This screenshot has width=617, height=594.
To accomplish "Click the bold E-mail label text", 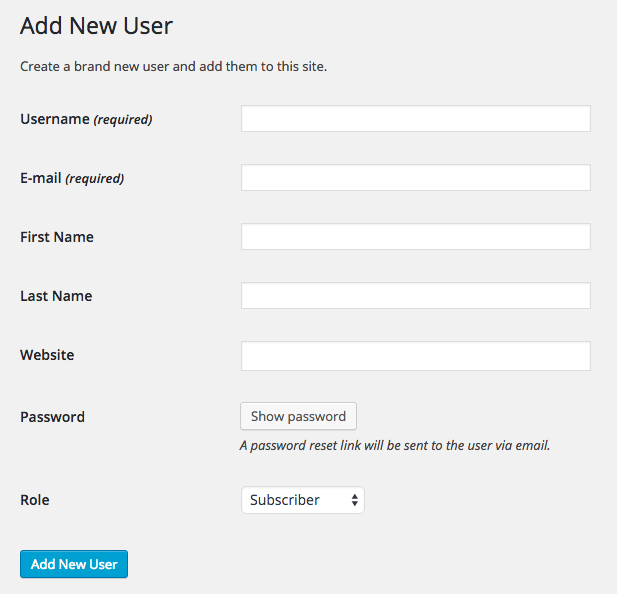I will tap(41, 178).
